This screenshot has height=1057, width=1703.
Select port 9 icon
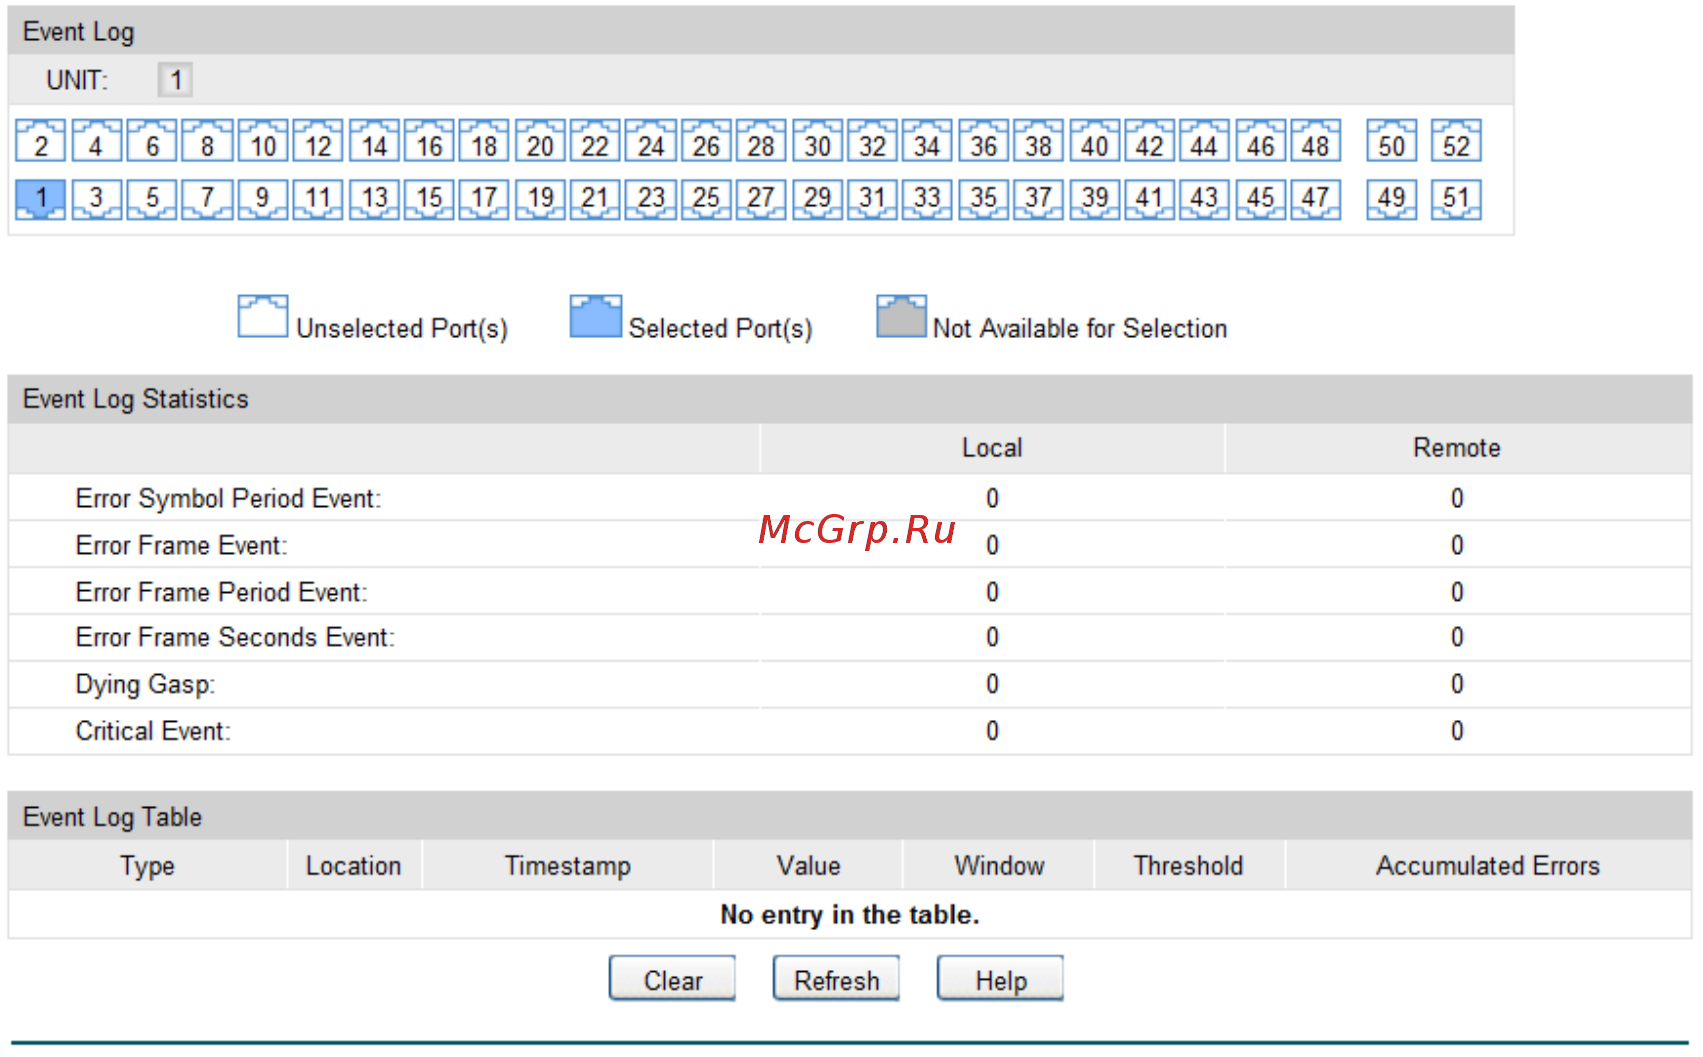pyautogui.click(x=263, y=199)
